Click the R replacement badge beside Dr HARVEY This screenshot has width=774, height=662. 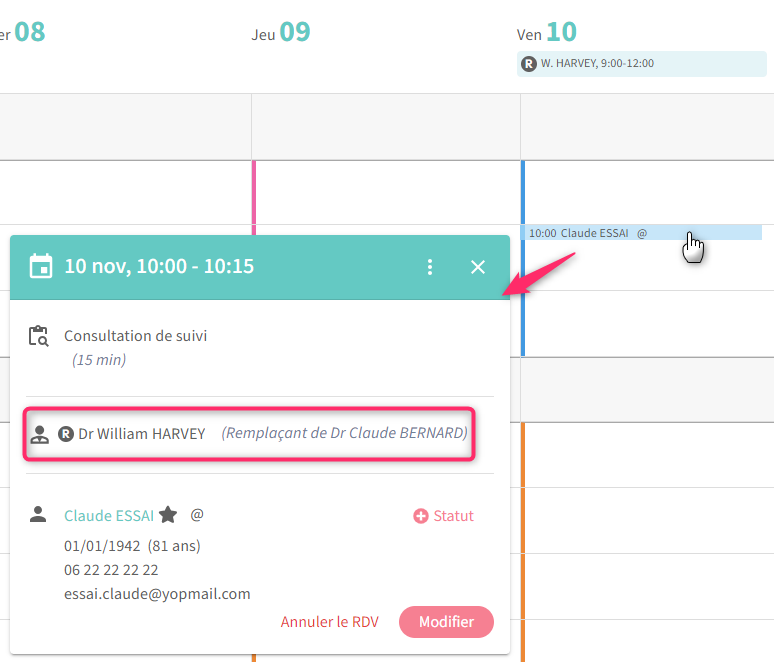[66, 434]
